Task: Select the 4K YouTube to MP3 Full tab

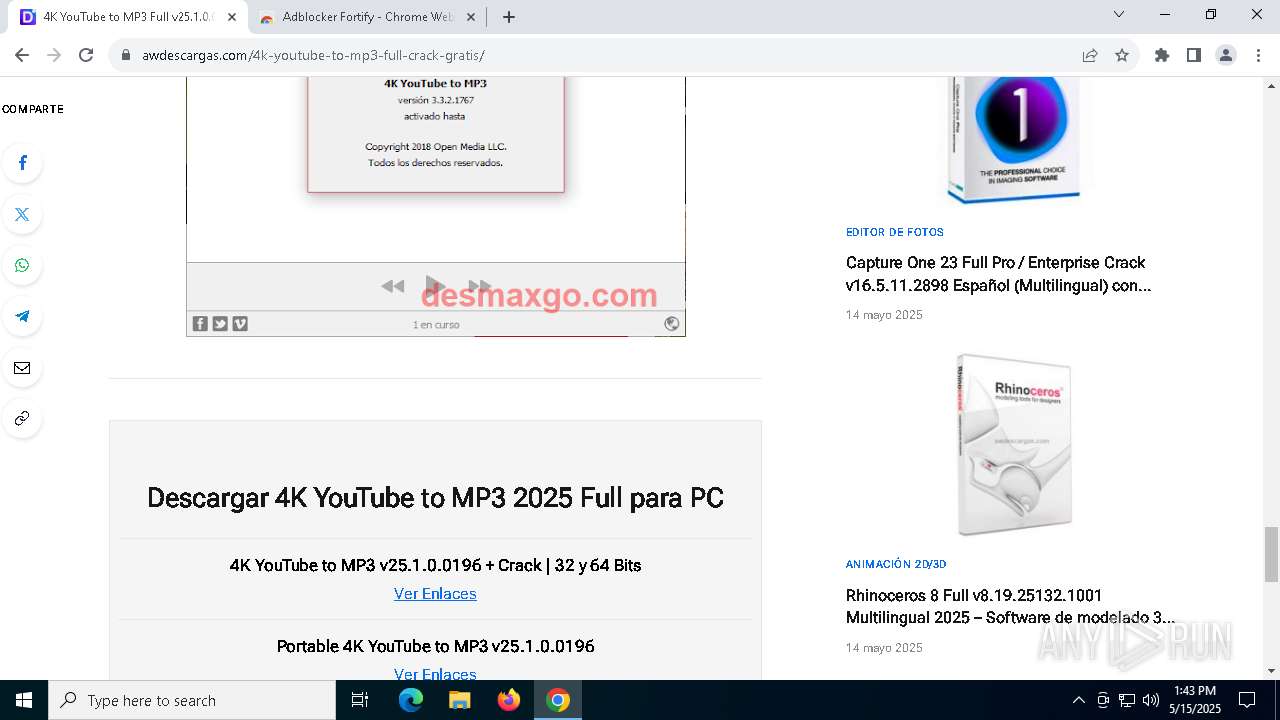Action: pyautogui.click(x=126, y=17)
